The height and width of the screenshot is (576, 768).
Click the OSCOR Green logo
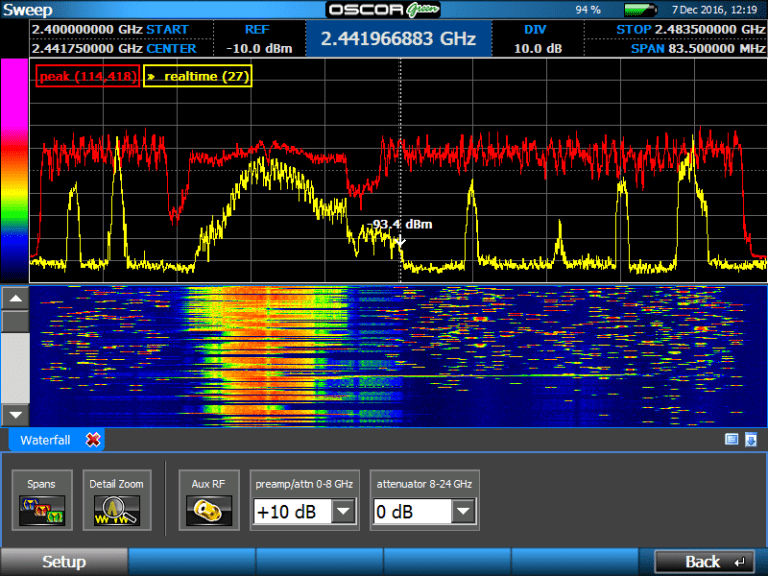coord(383,9)
